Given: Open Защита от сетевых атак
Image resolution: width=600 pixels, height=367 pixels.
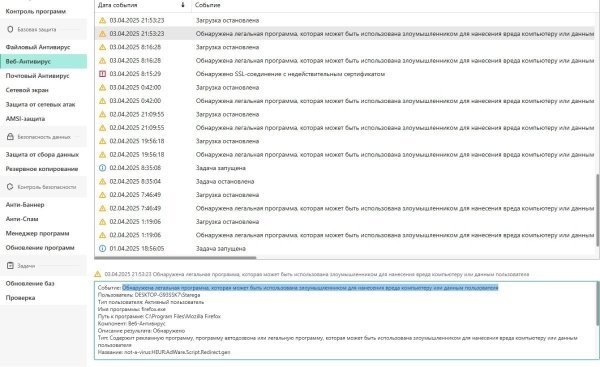Looking at the screenshot, I should pyautogui.click(x=40, y=104).
